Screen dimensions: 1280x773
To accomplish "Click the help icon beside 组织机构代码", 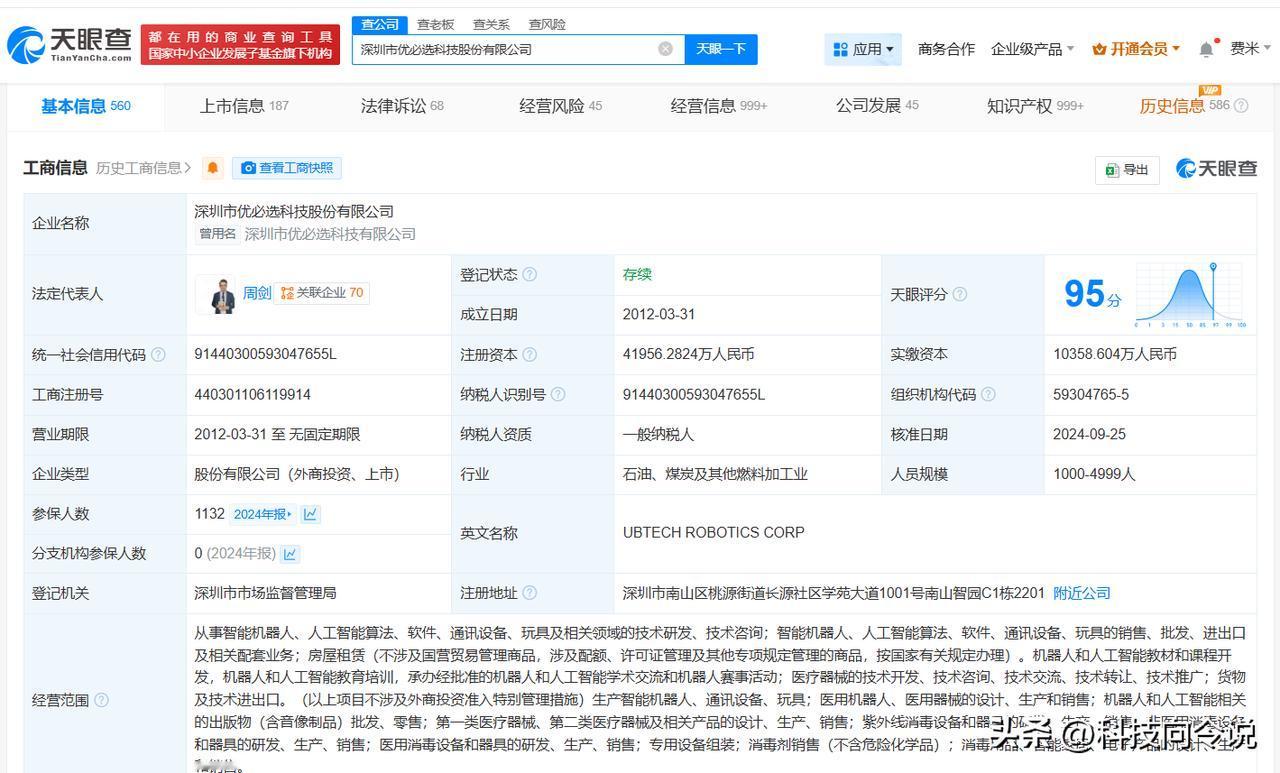I will tap(988, 394).
